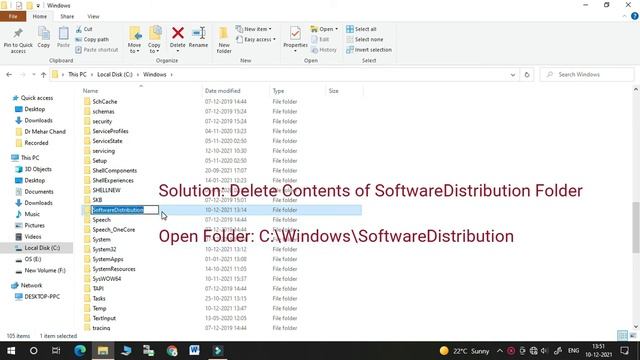Select the SysWOW64 folder
The image size is (640, 360).
pos(107,279)
